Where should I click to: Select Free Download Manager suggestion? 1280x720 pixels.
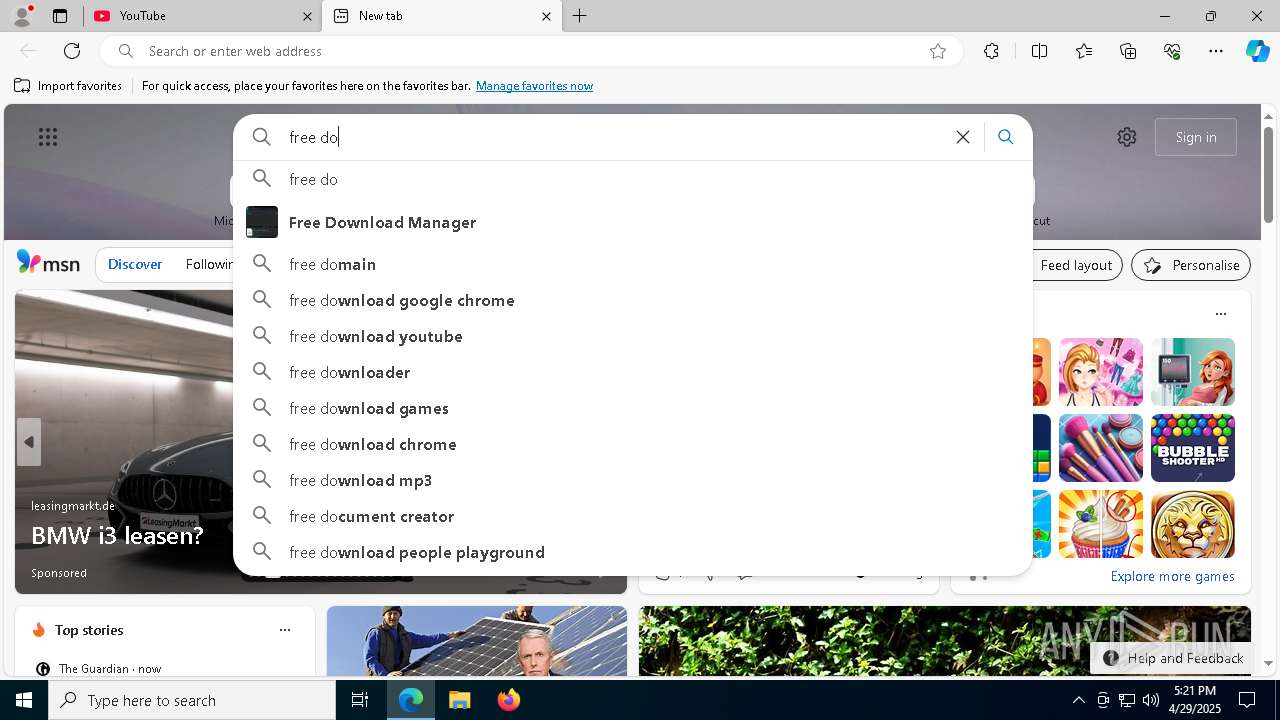632,222
